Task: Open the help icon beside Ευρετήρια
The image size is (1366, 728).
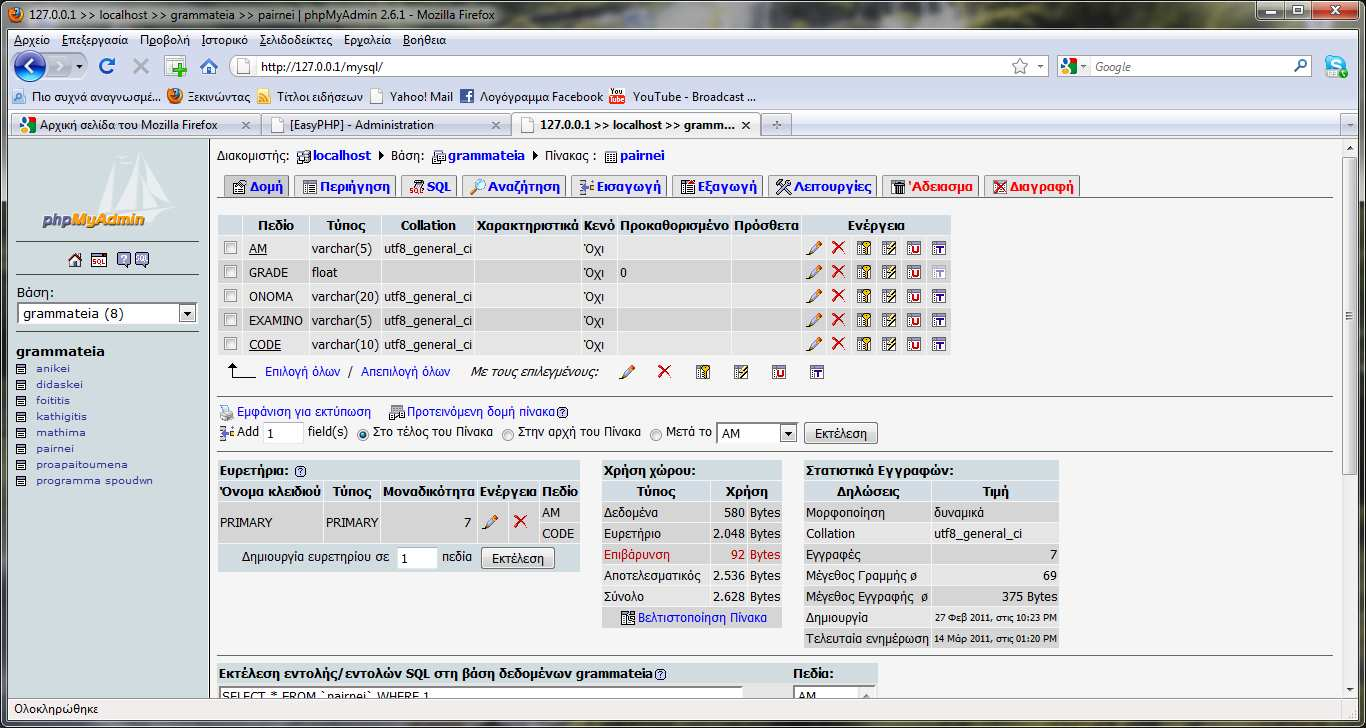Action: coord(301,471)
